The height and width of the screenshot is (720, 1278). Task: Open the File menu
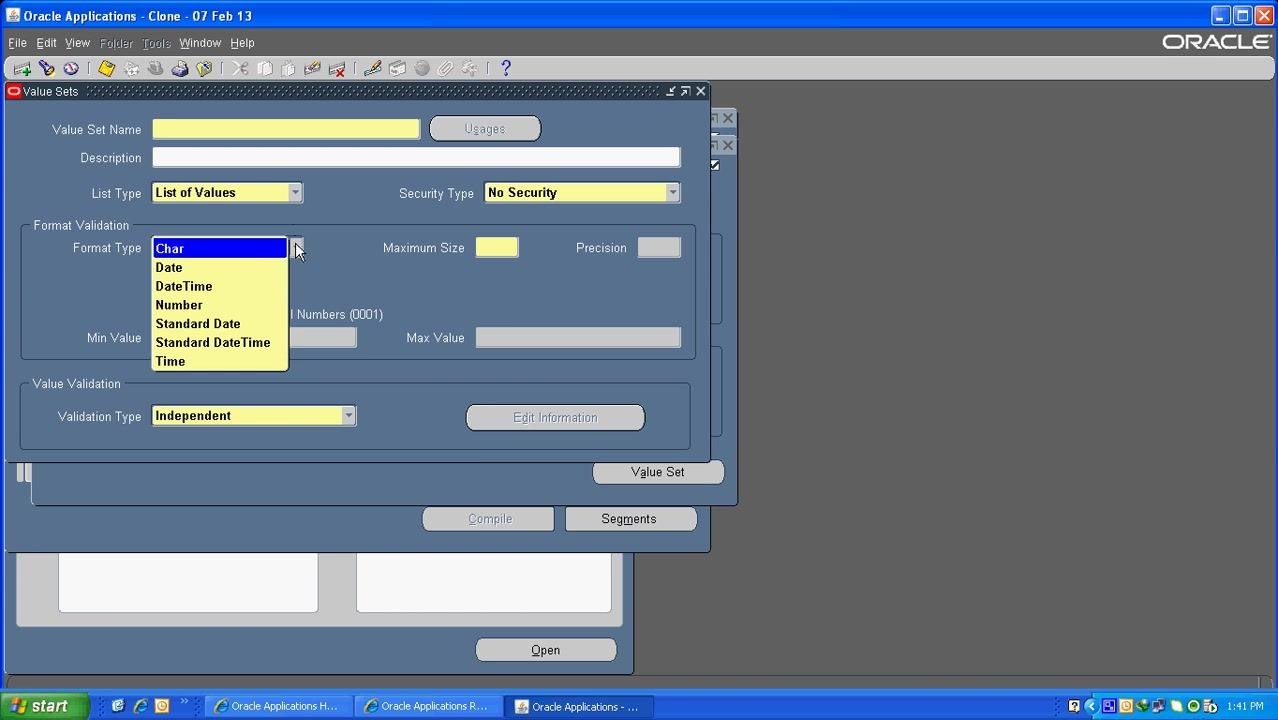tap(17, 43)
